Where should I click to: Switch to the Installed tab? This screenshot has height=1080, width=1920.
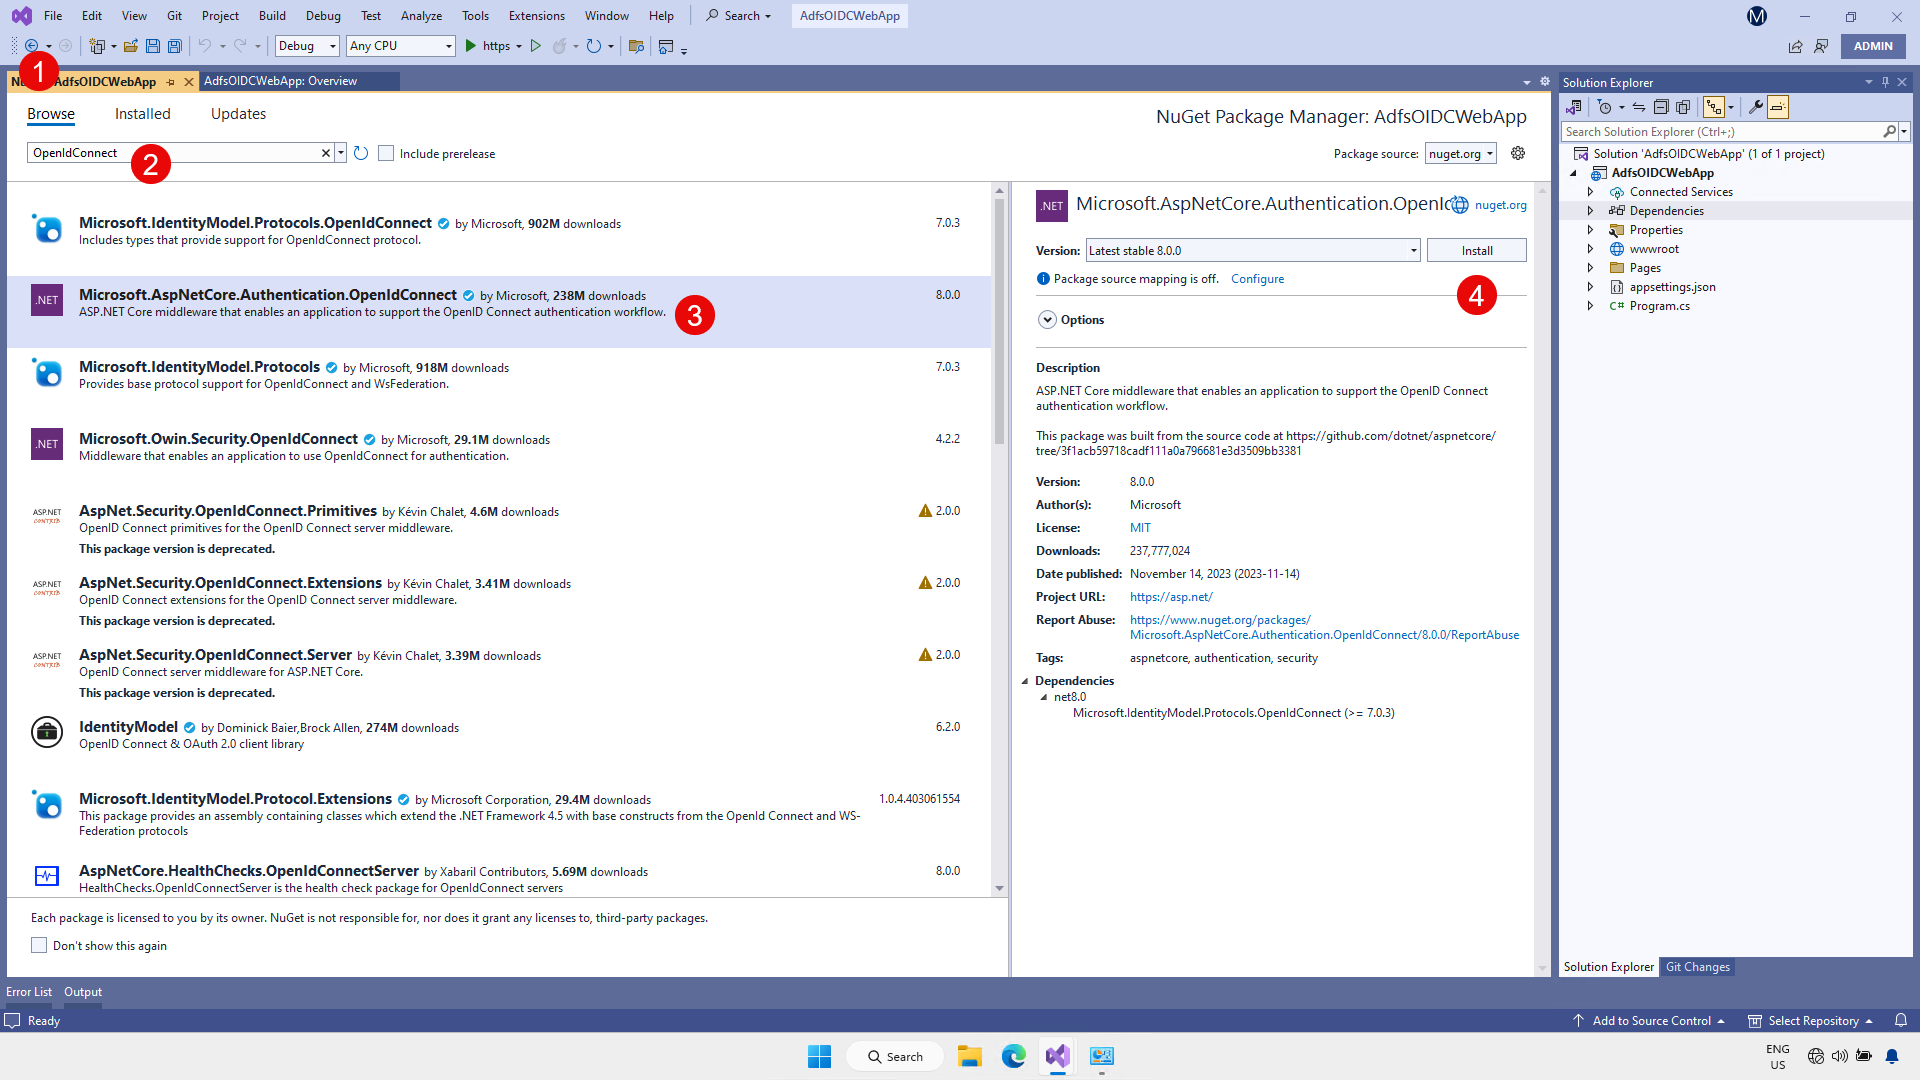click(142, 114)
